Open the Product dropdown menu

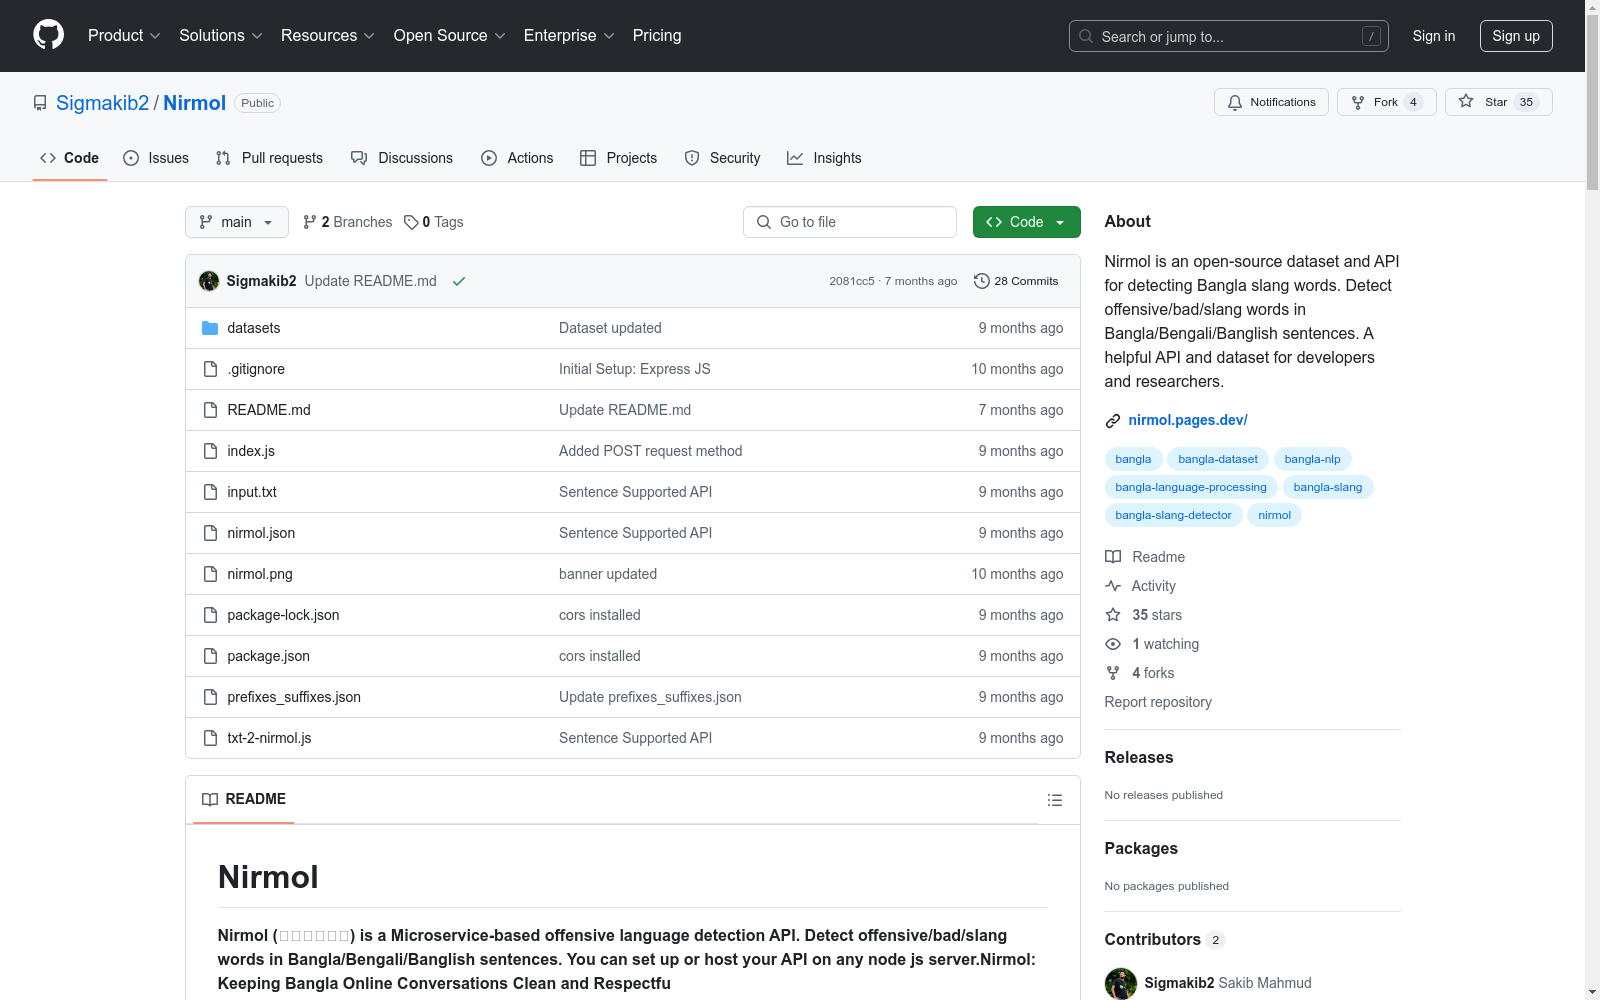(124, 36)
